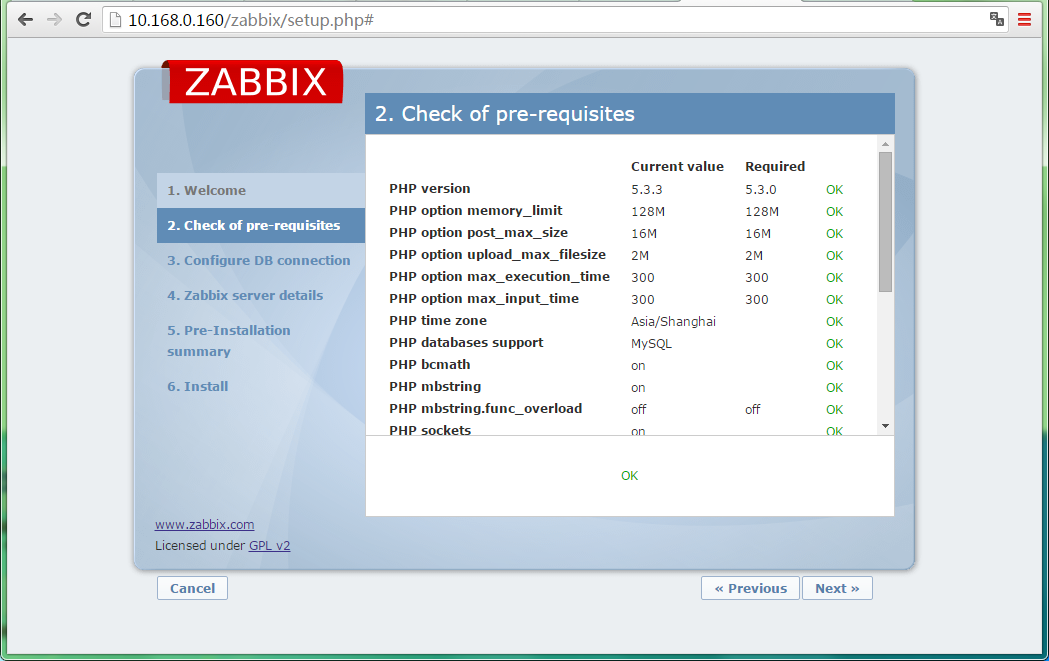
Task: Click the OK status in PHP version row
Action: coord(834,190)
